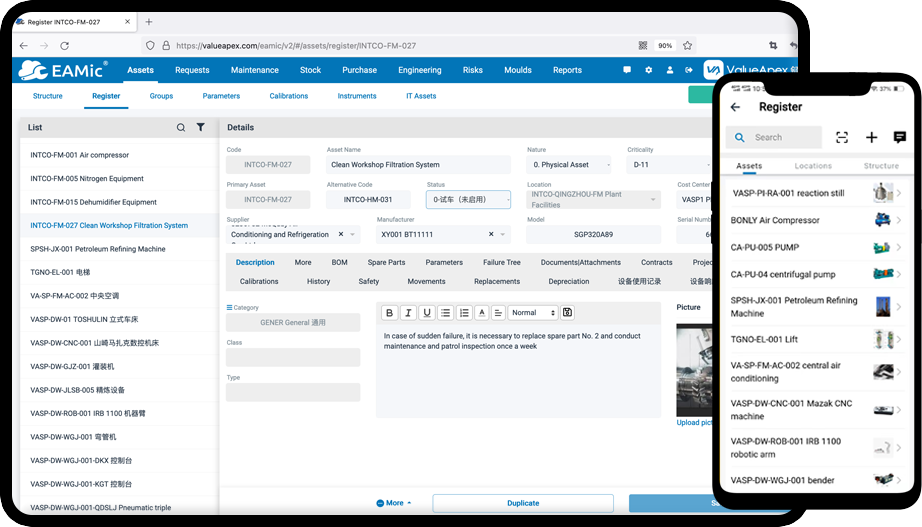Click the search icon in List header
The image size is (922, 527).
pos(181,128)
